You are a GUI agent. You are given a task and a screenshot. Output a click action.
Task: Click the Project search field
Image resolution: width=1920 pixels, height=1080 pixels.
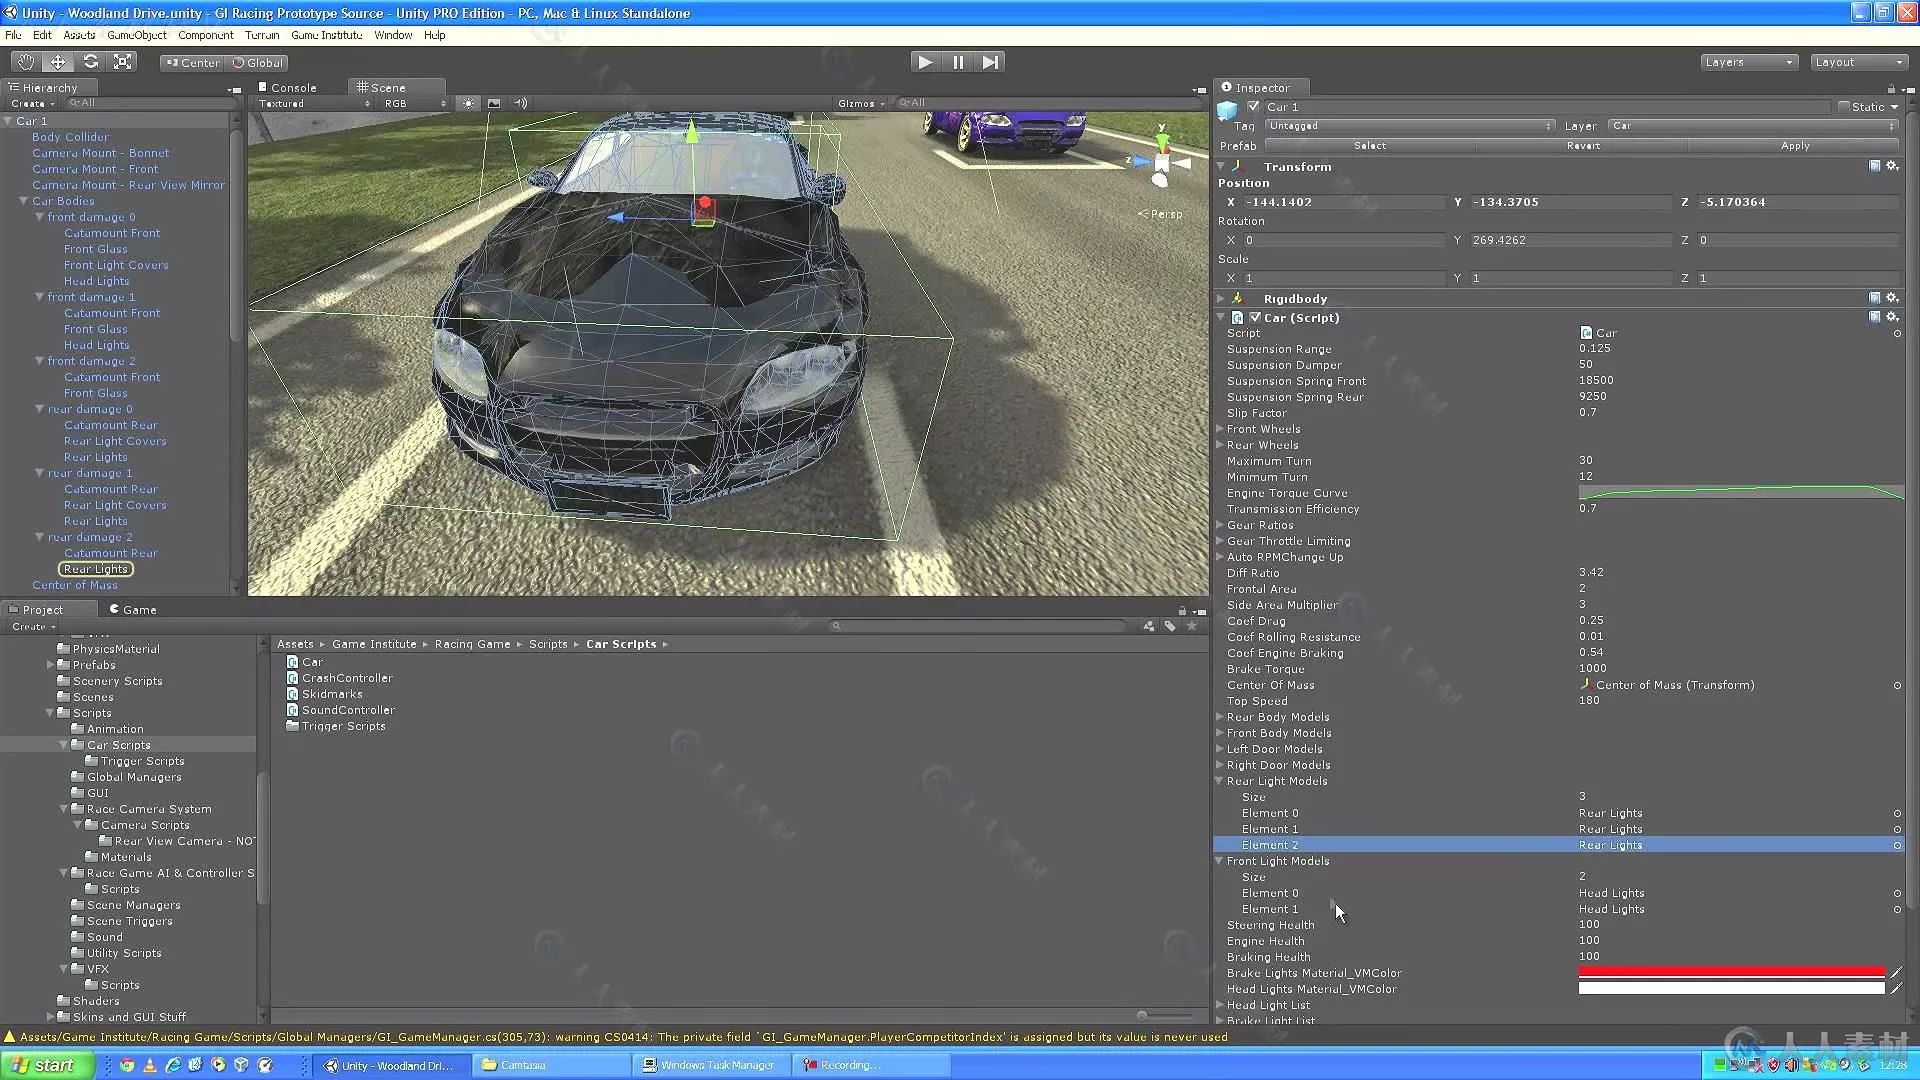980,626
